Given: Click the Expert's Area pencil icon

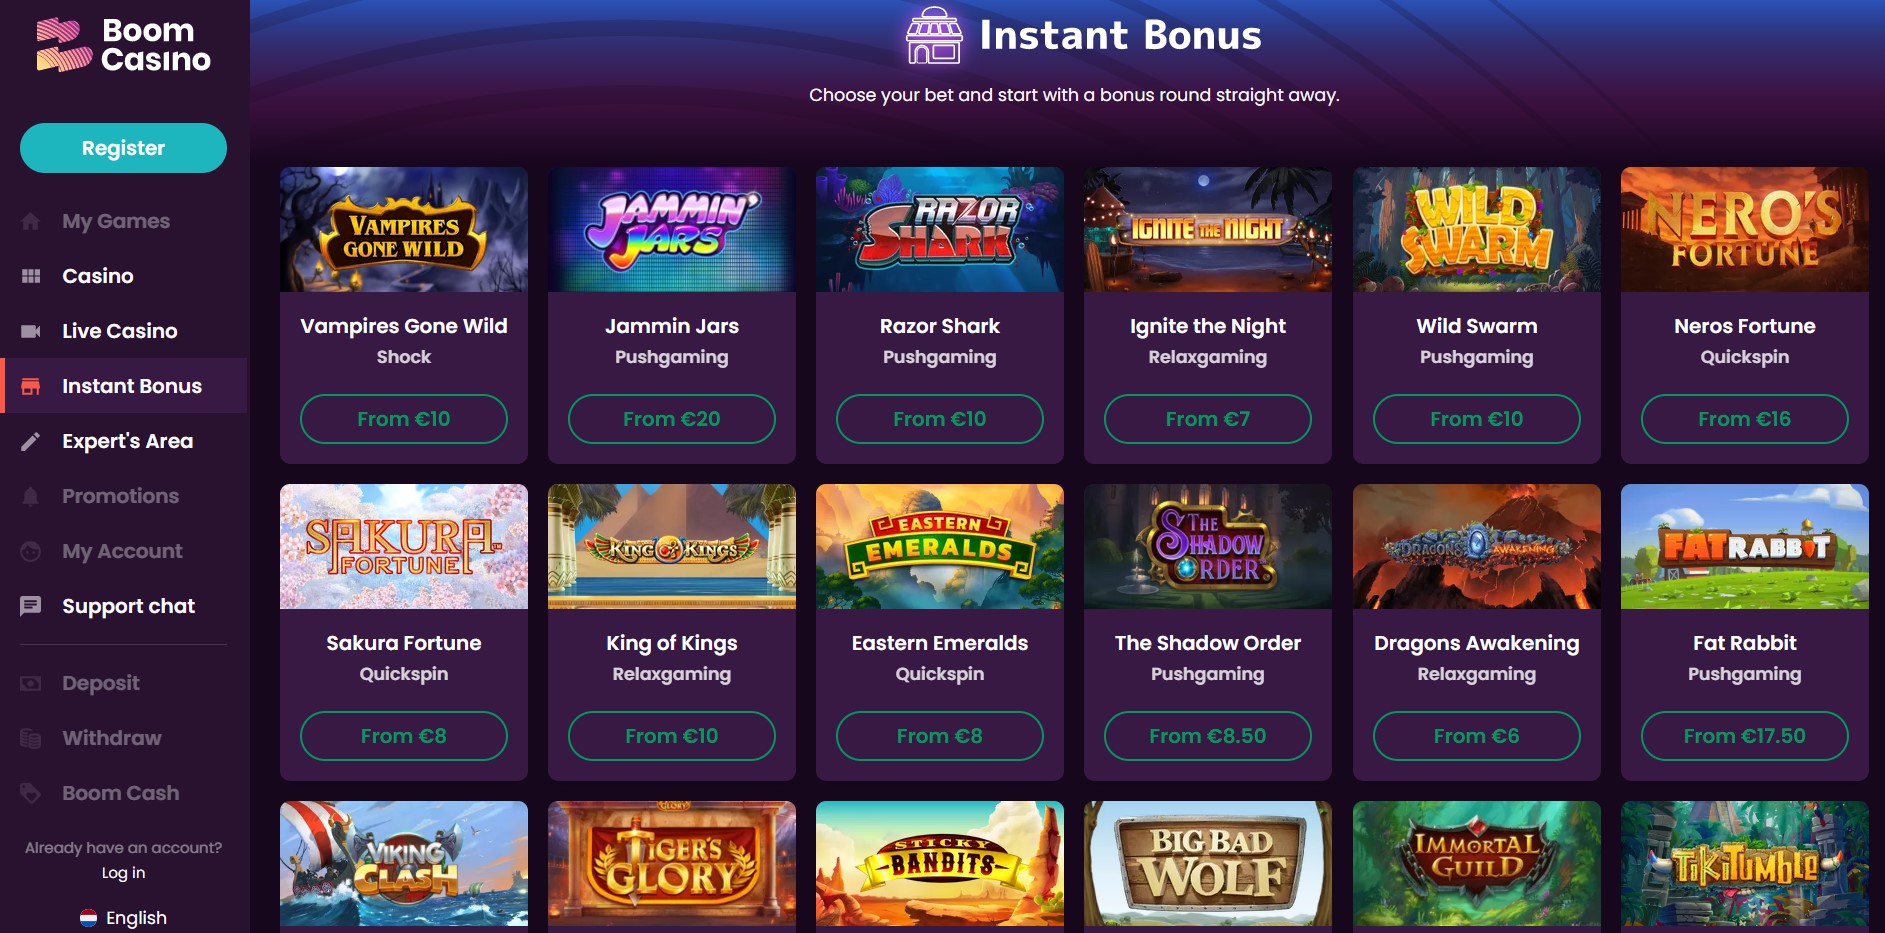Looking at the screenshot, I should [x=31, y=441].
